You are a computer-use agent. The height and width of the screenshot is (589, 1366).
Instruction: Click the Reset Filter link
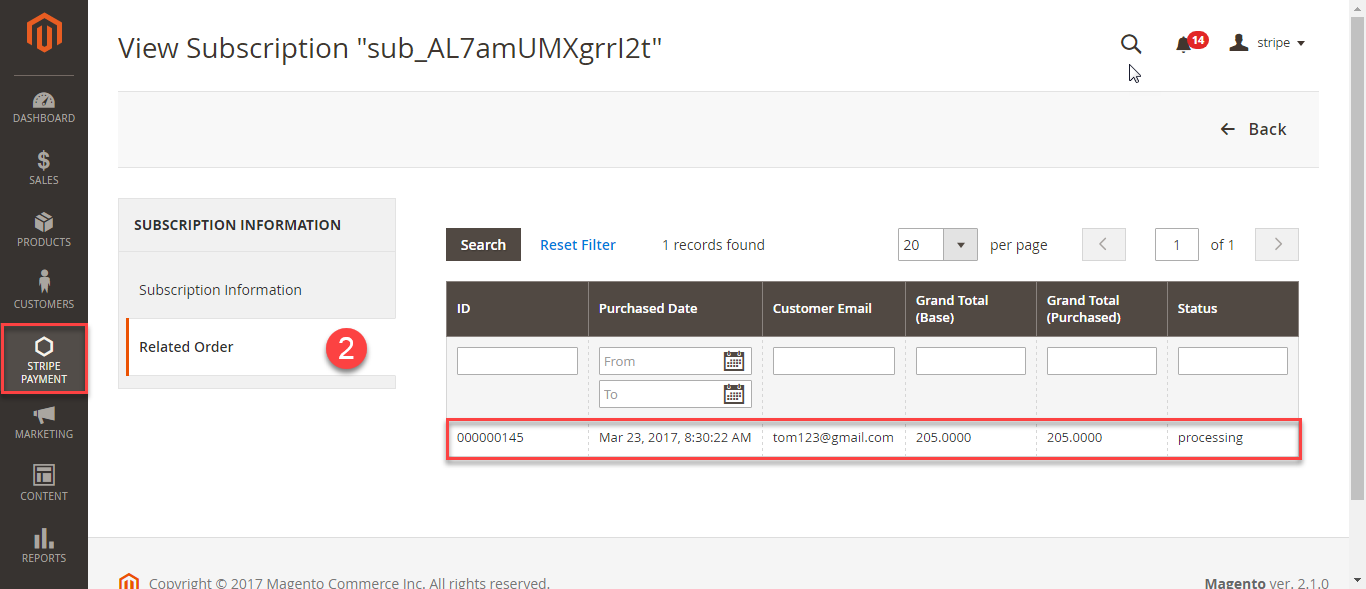click(x=578, y=245)
